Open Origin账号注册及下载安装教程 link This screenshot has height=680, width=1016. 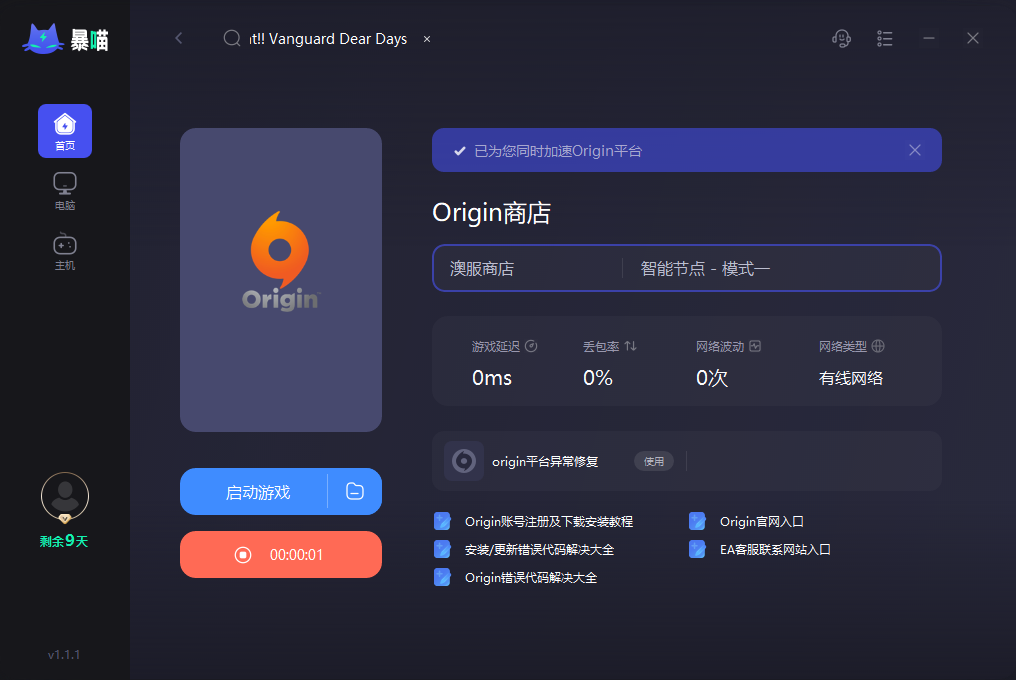(x=549, y=521)
